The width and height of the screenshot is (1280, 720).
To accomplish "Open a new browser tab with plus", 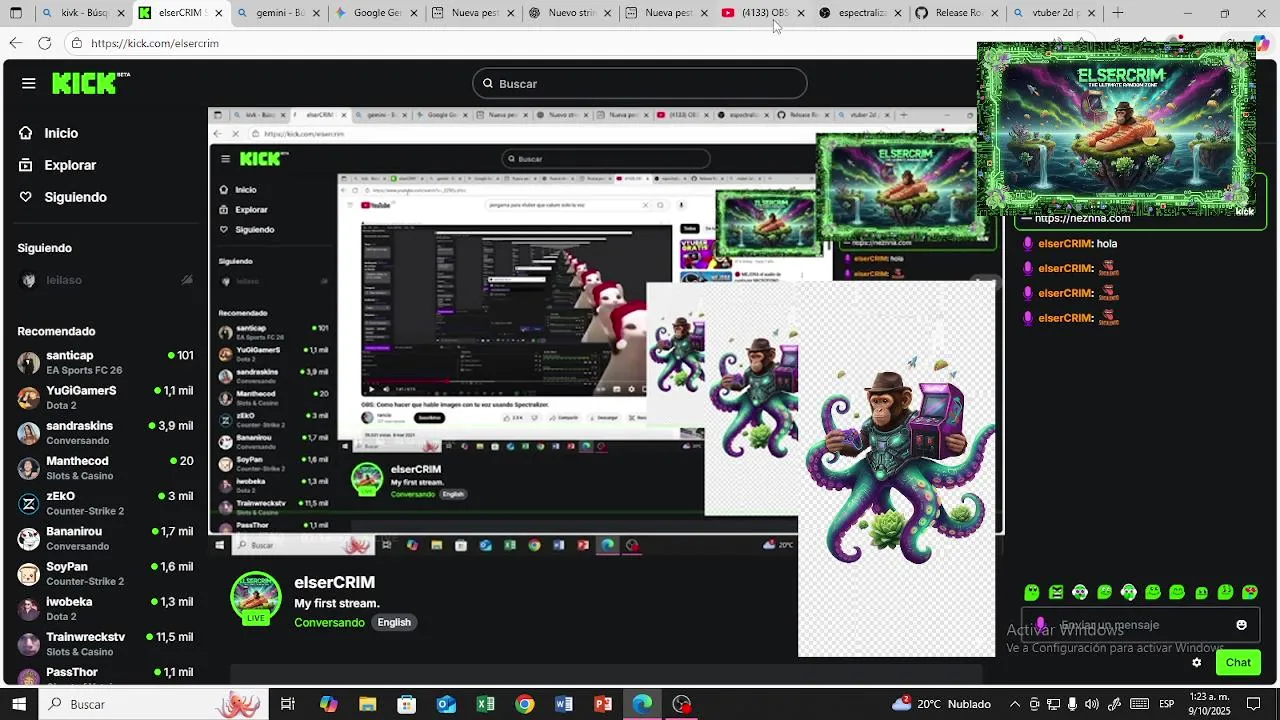I will (x=1118, y=13).
